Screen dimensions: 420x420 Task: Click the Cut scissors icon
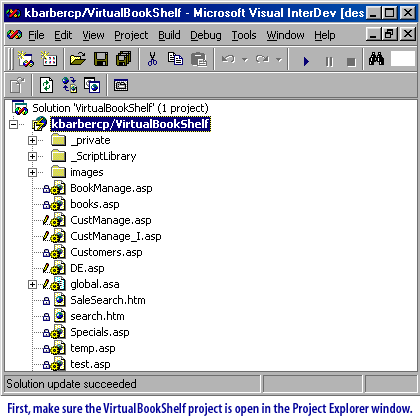[x=152, y=59]
